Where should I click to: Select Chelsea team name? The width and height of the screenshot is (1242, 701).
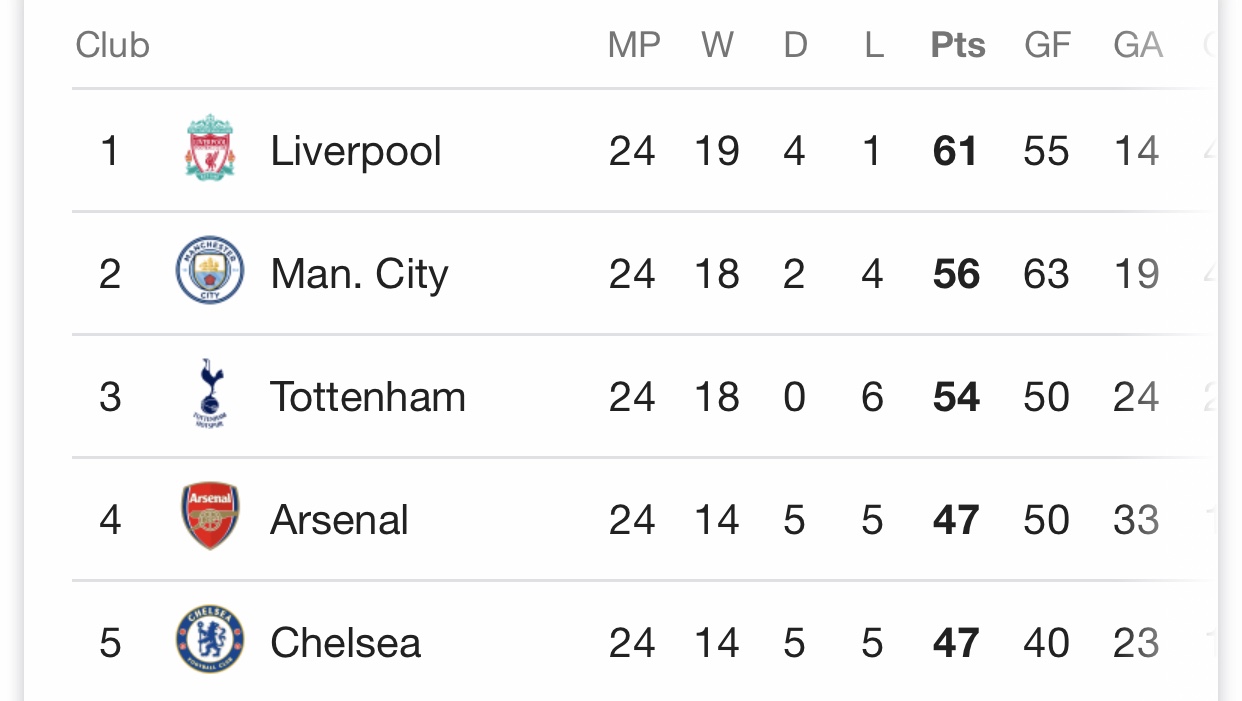pos(346,643)
